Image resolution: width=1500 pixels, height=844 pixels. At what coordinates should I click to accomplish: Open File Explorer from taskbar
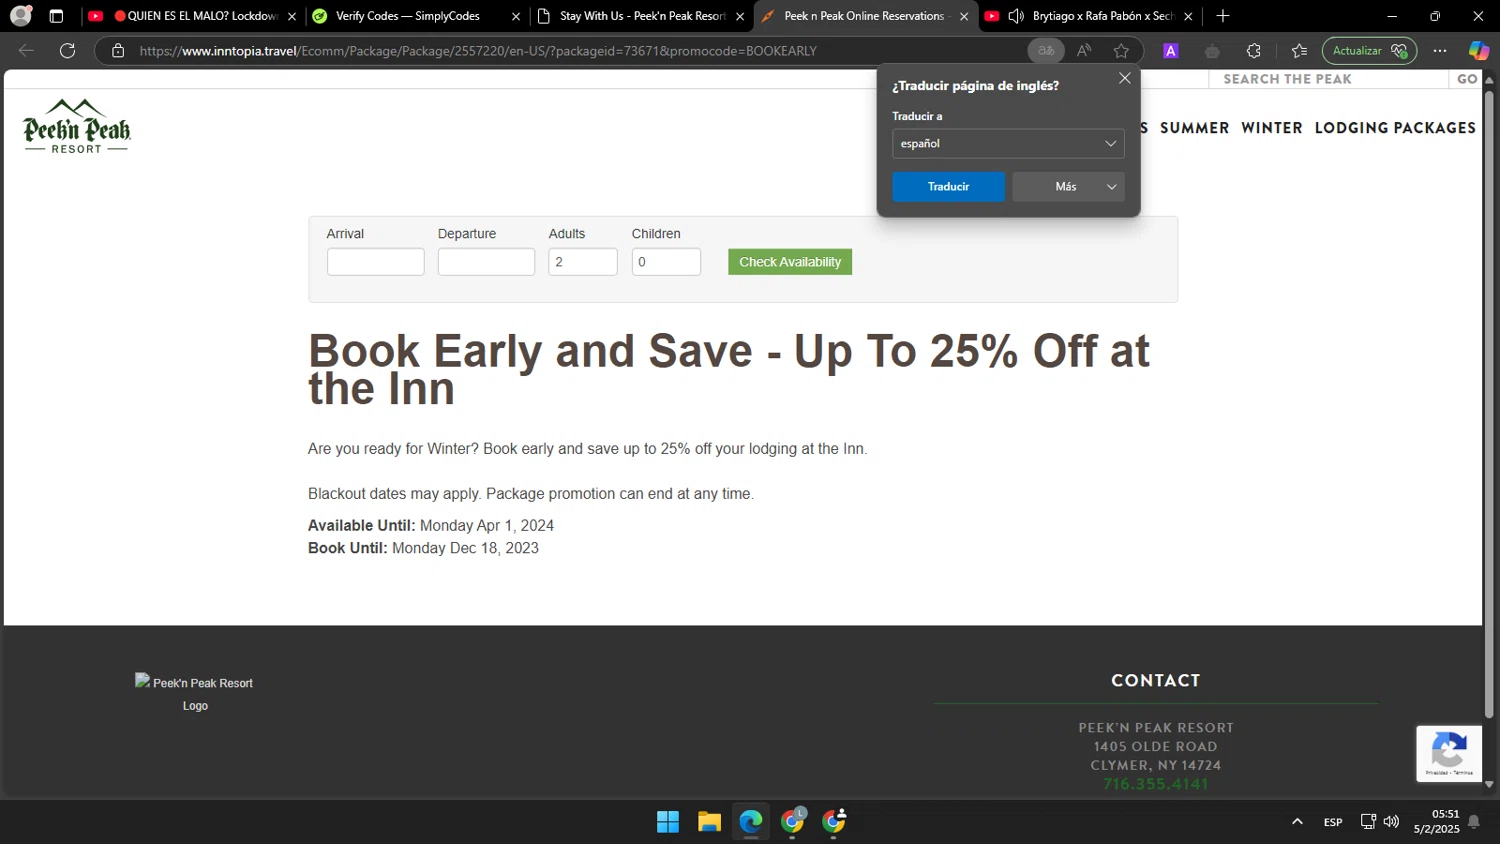tap(709, 822)
